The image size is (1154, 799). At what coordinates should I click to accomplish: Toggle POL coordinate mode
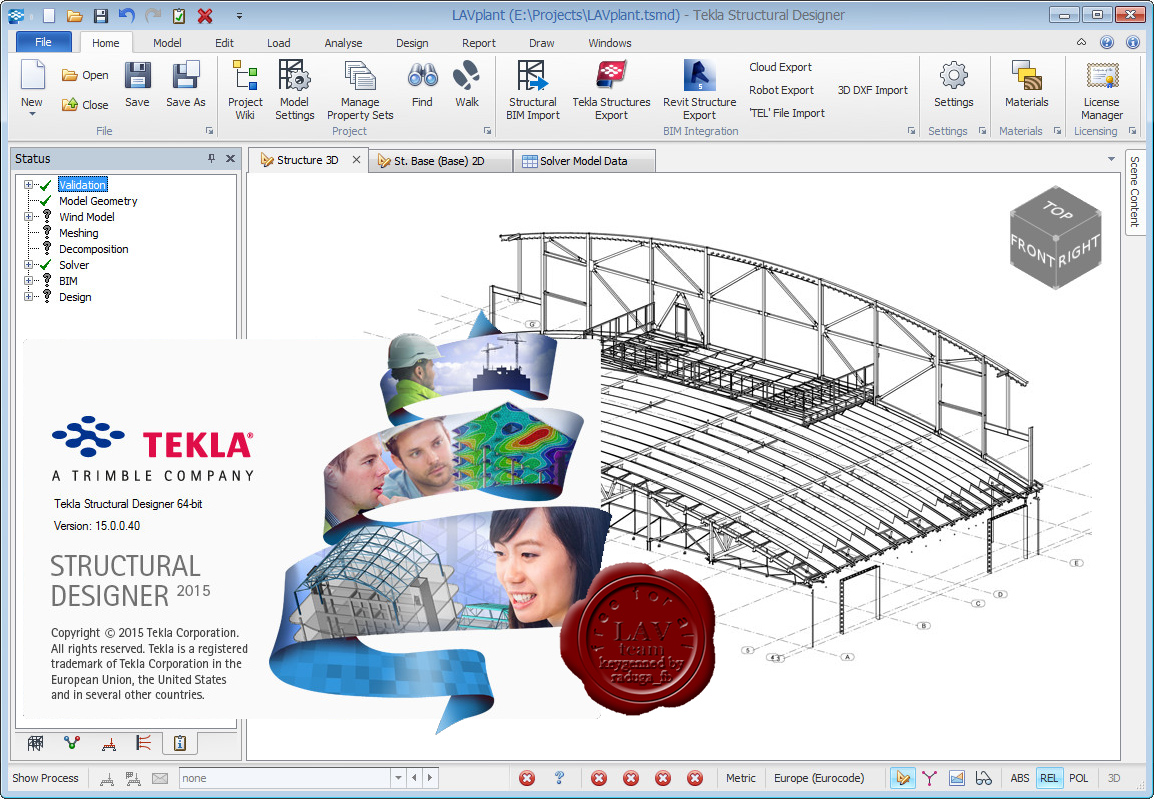(x=1078, y=778)
